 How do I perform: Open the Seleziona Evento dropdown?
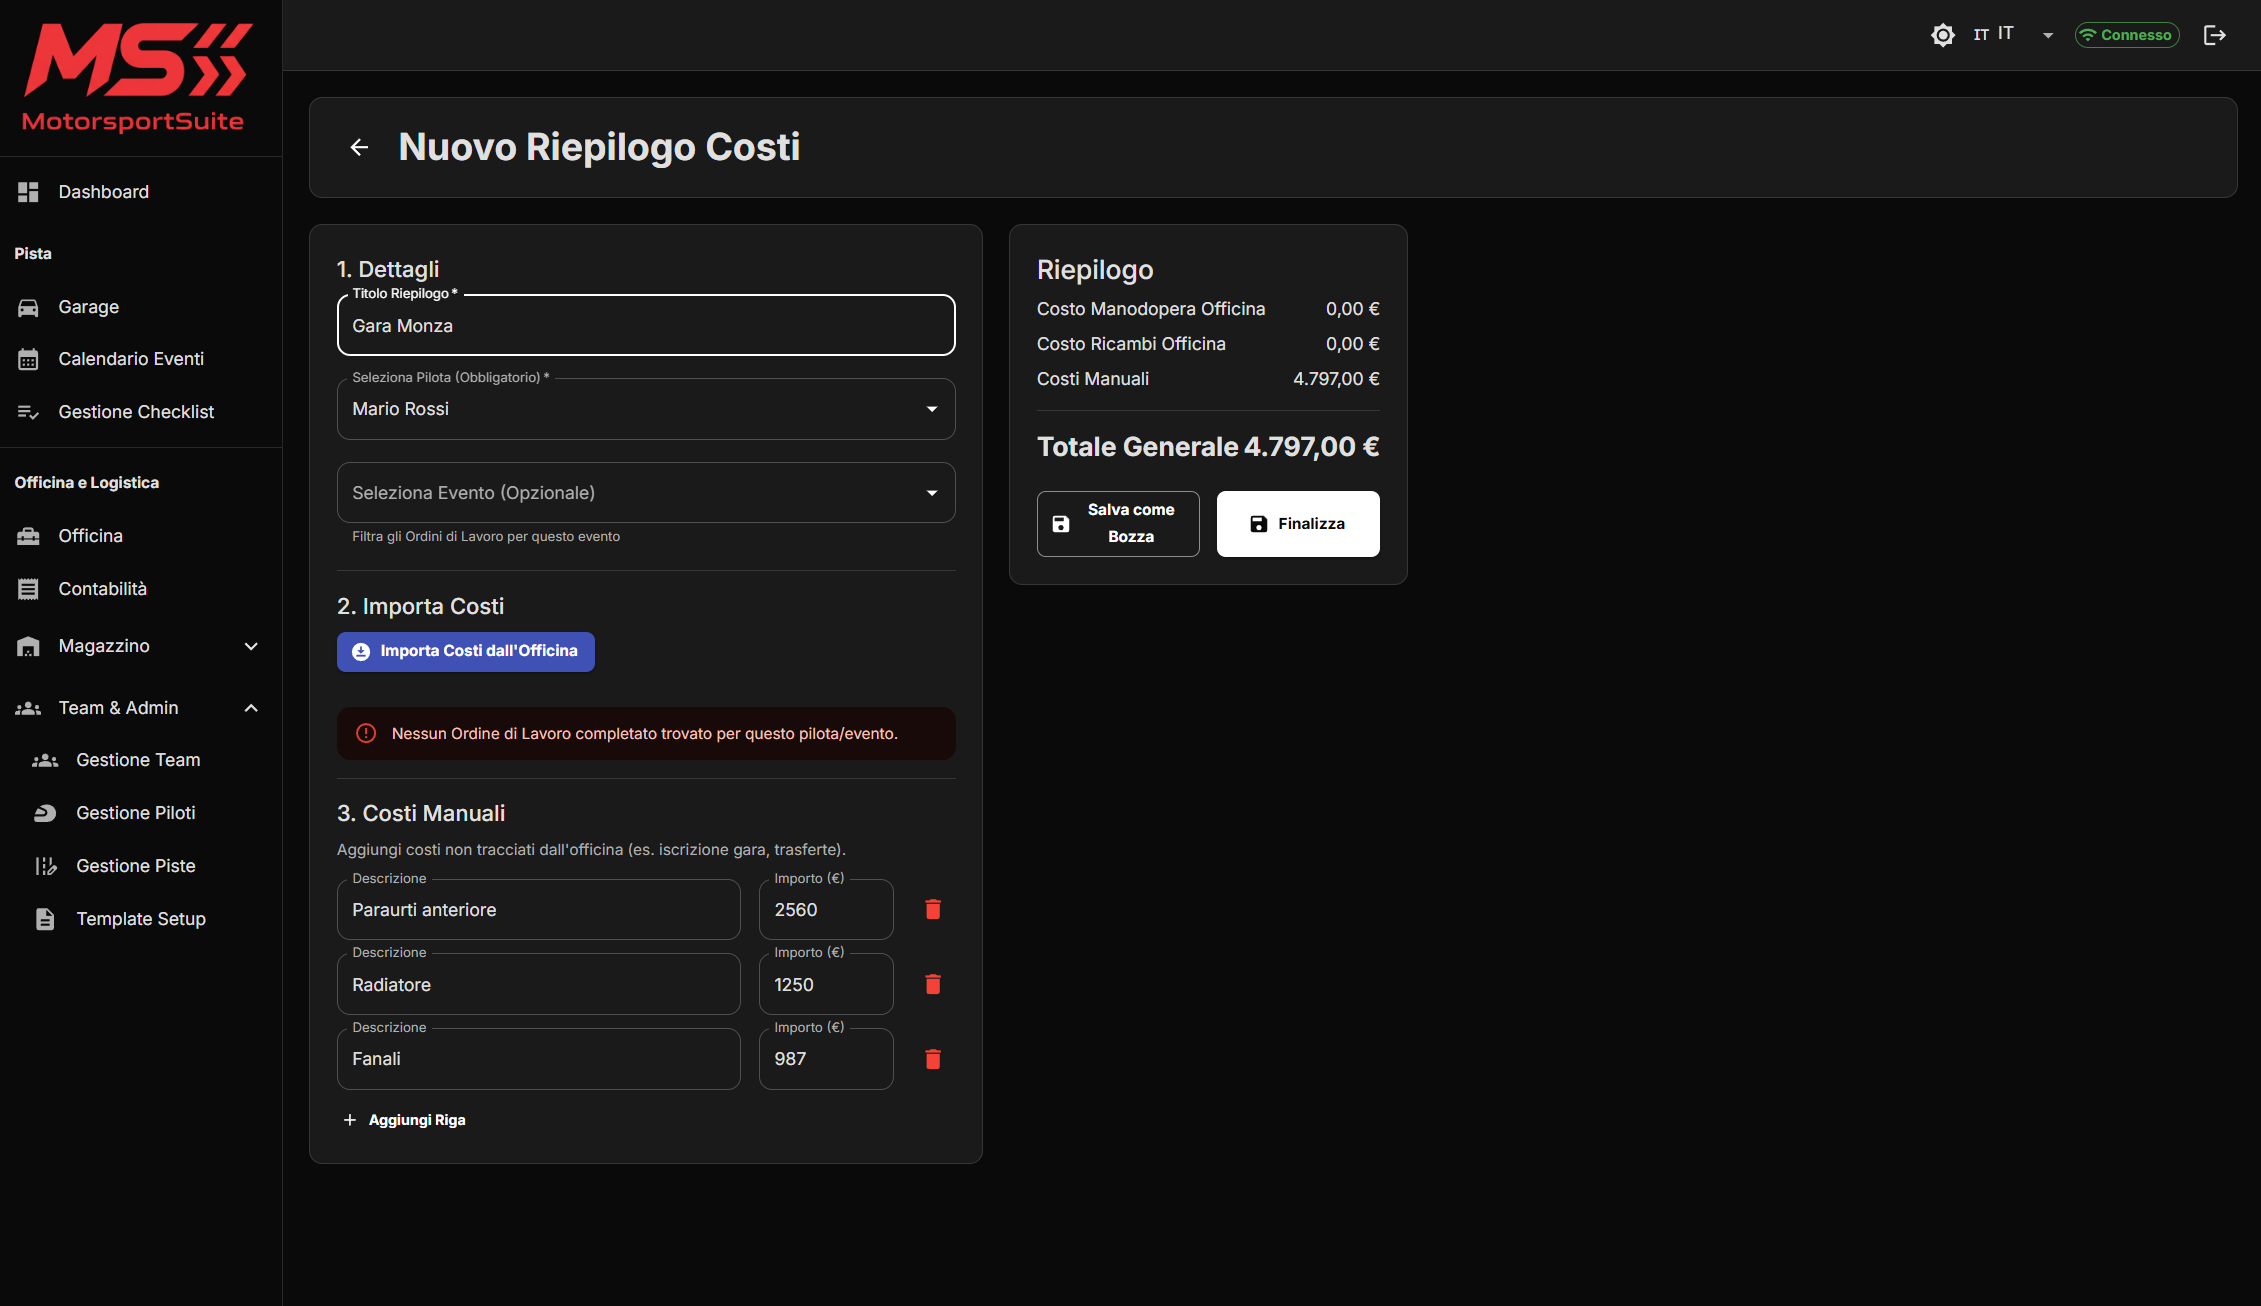click(x=645, y=493)
